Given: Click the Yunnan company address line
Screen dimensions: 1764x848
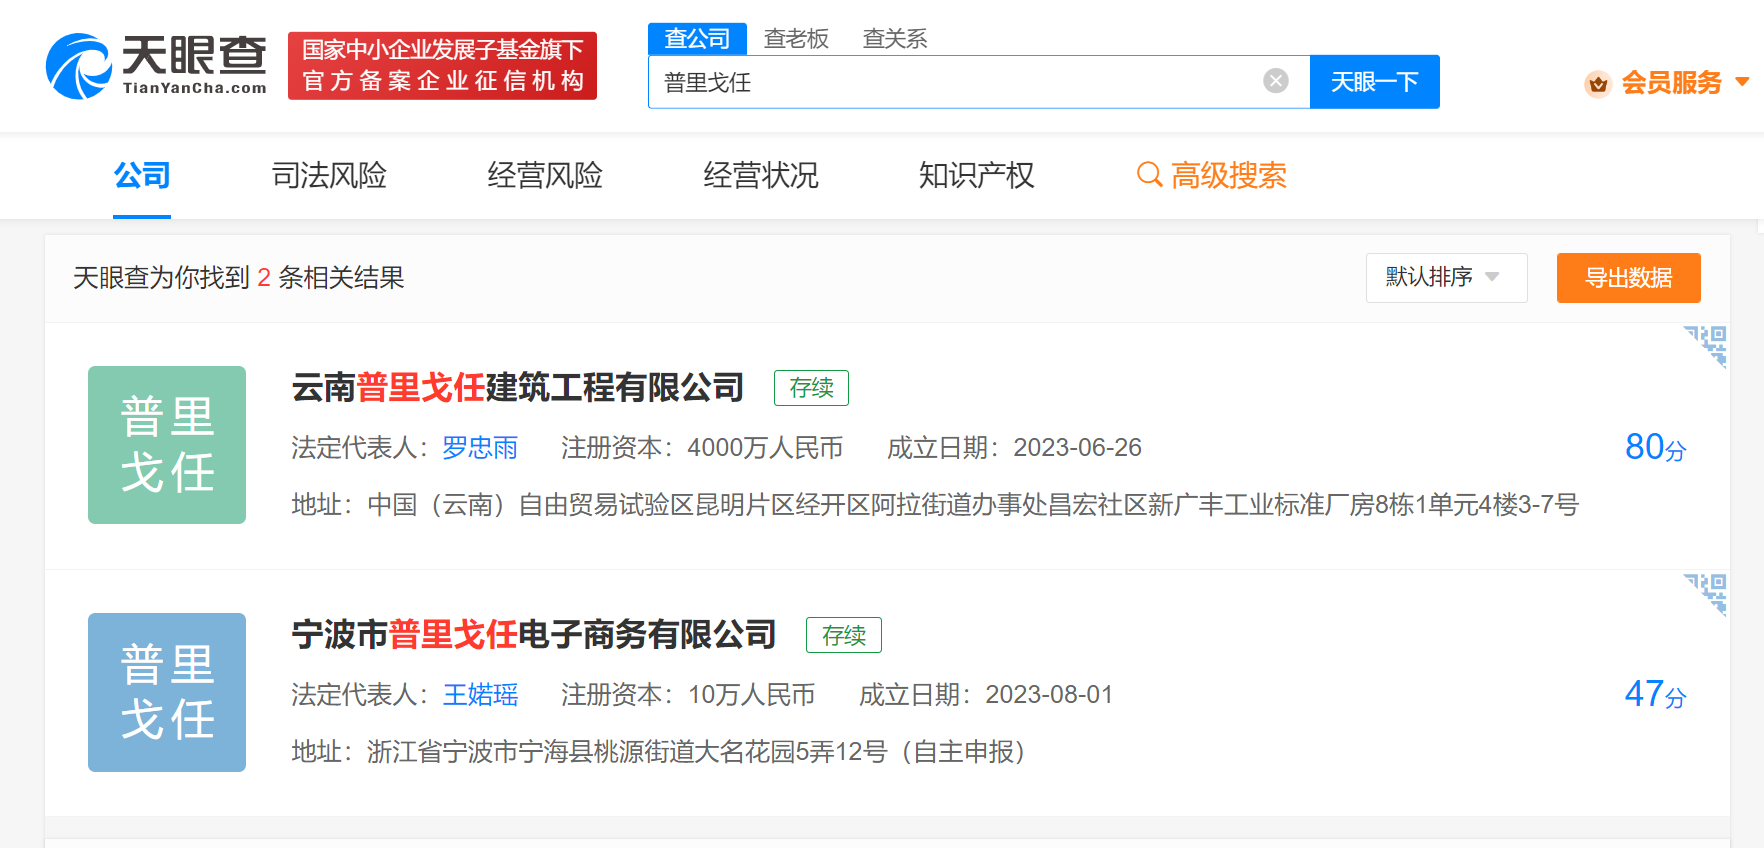Looking at the screenshot, I should pos(935,504).
